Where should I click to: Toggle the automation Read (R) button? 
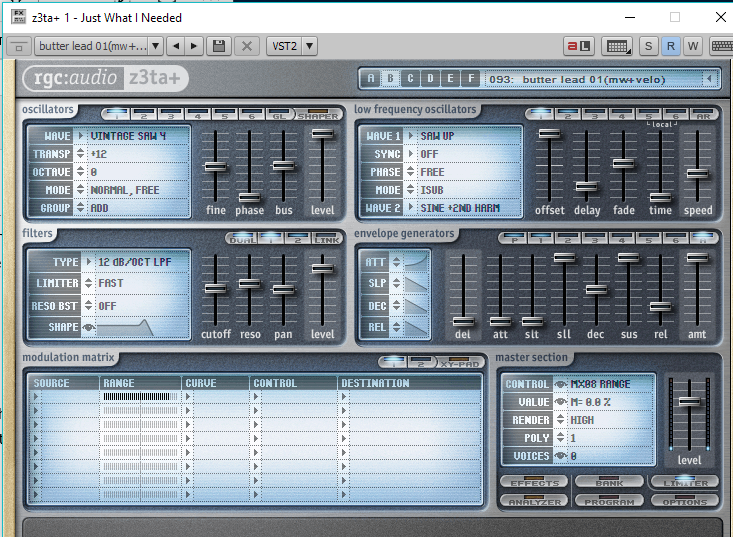pyautogui.click(x=671, y=46)
